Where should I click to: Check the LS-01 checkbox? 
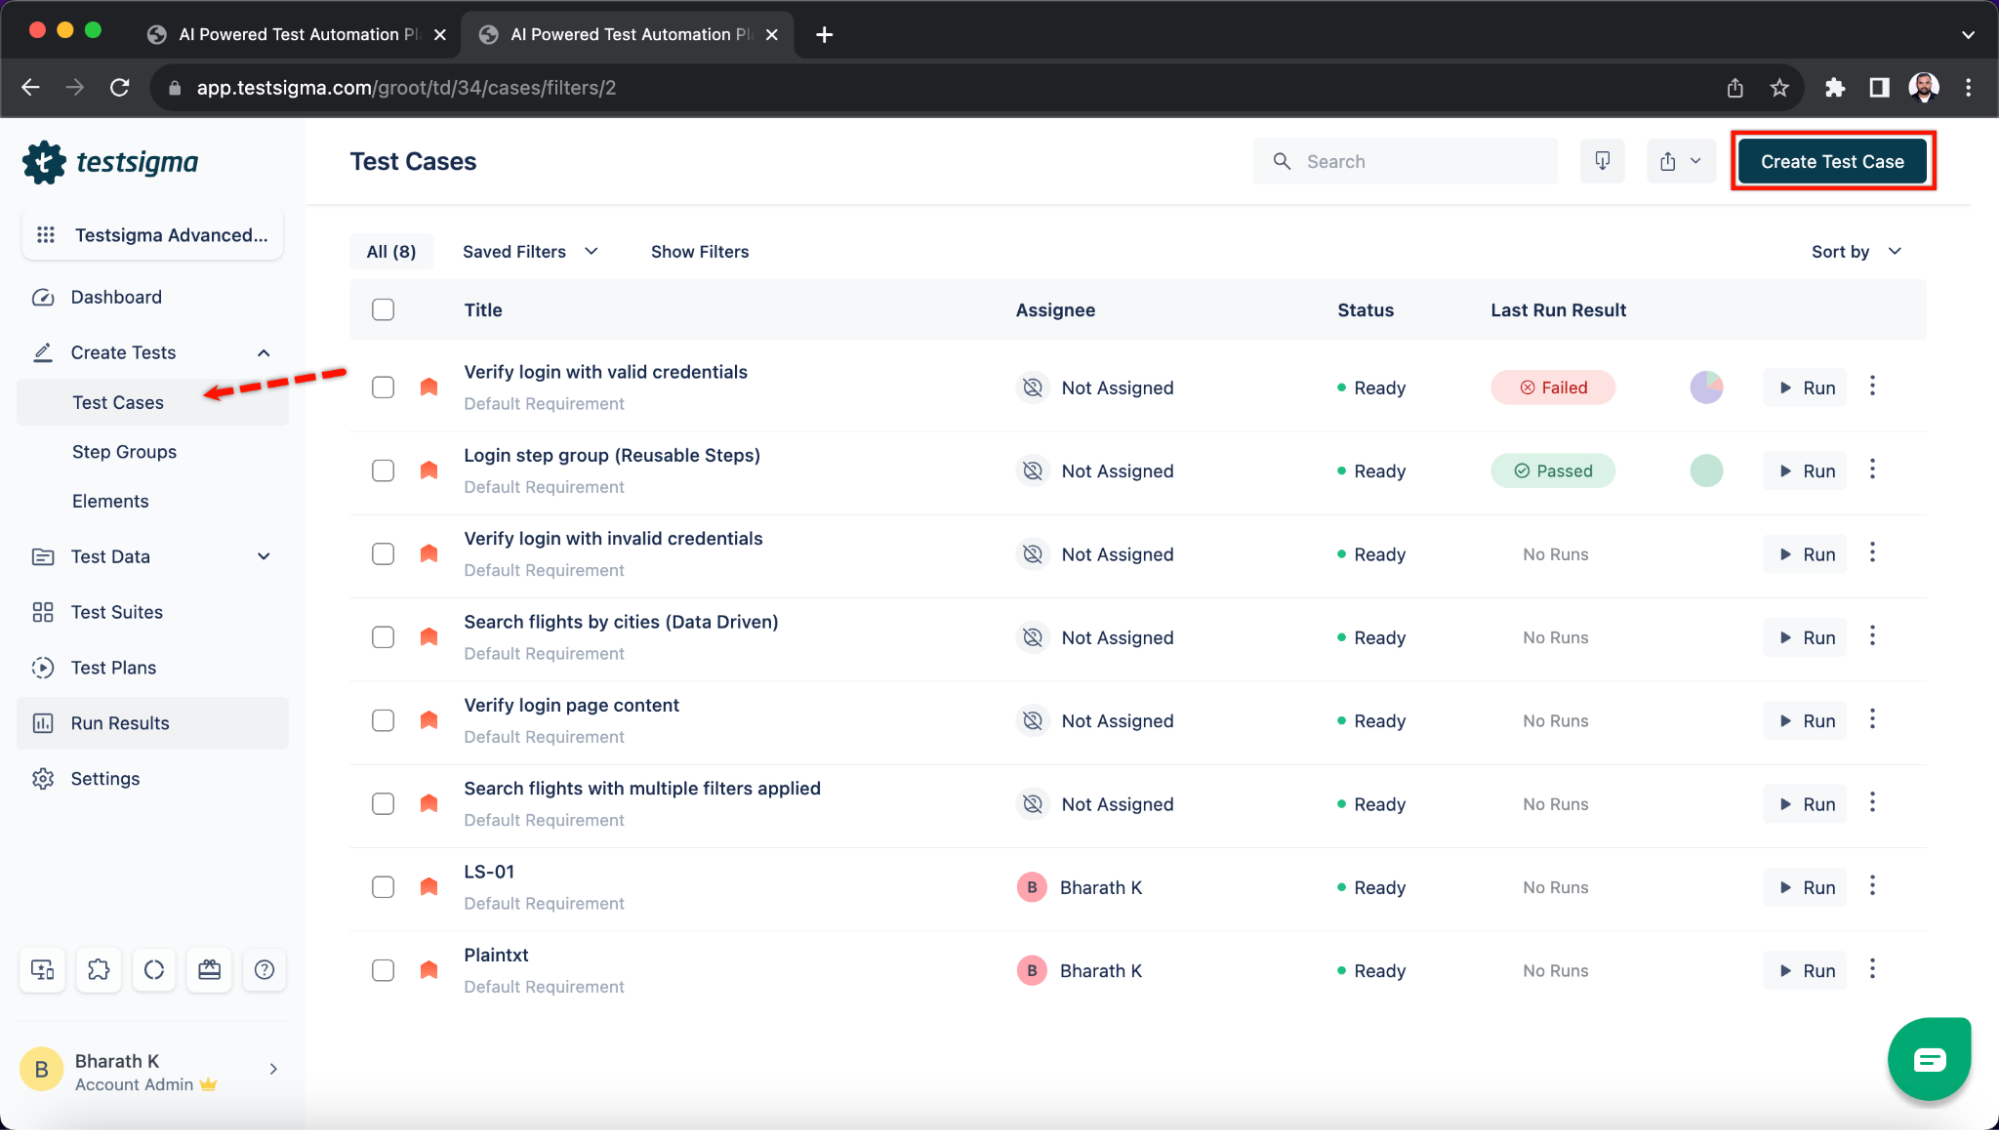click(x=383, y=887)
